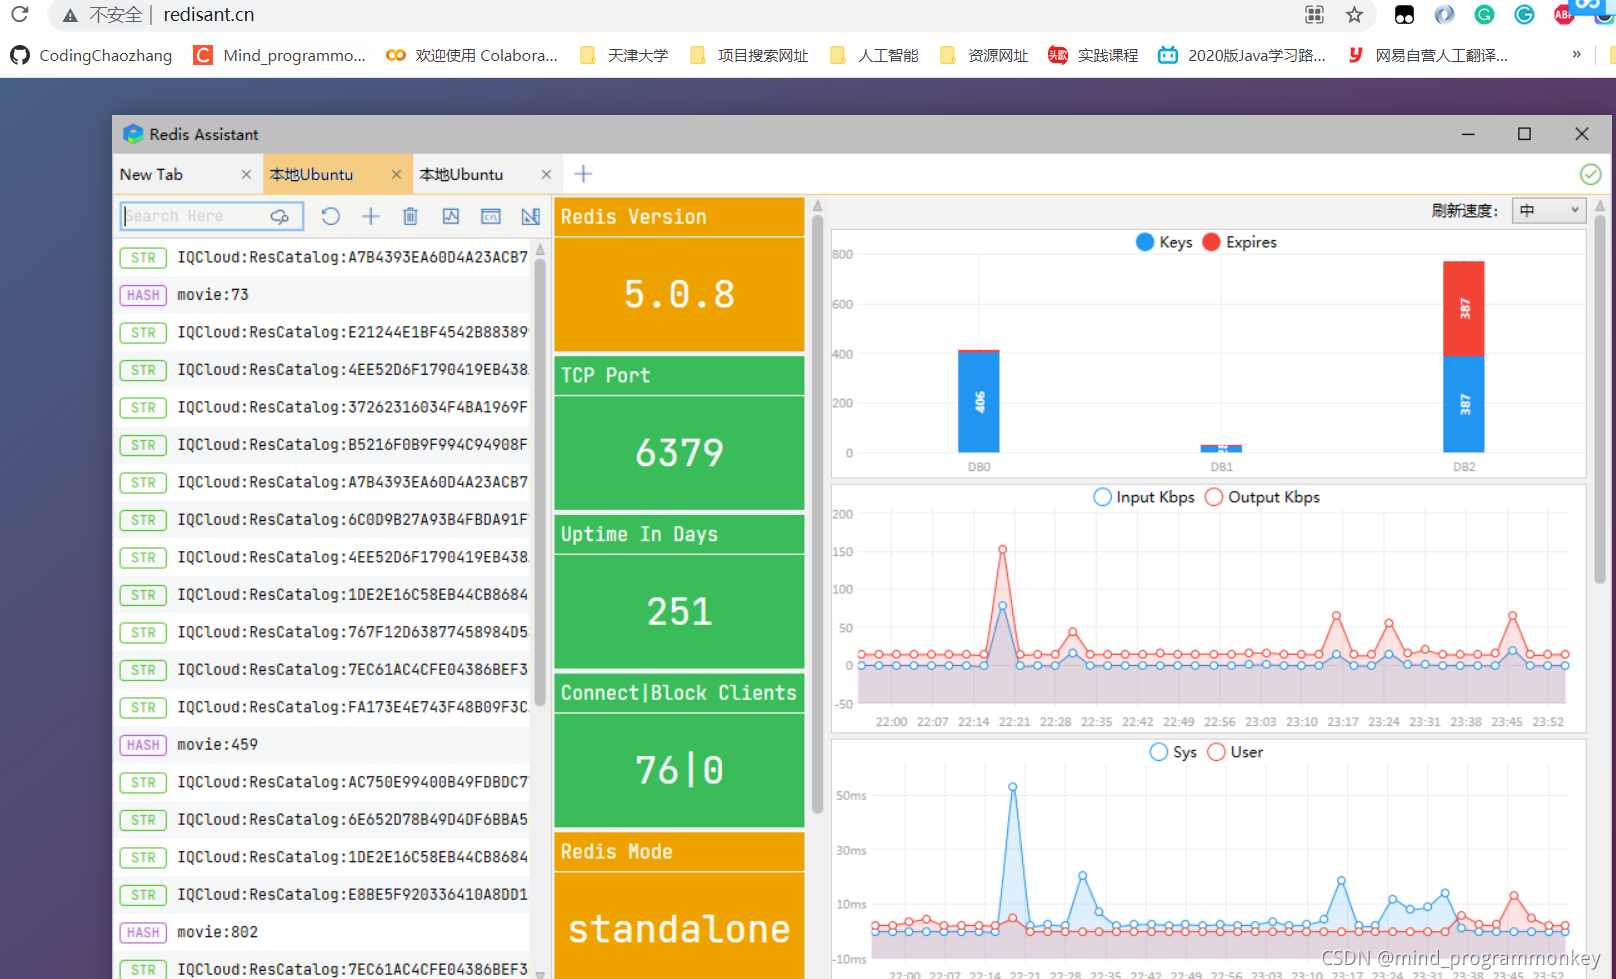Click the green Grammarly extension icon
1616x979 pixels.
1484,14
